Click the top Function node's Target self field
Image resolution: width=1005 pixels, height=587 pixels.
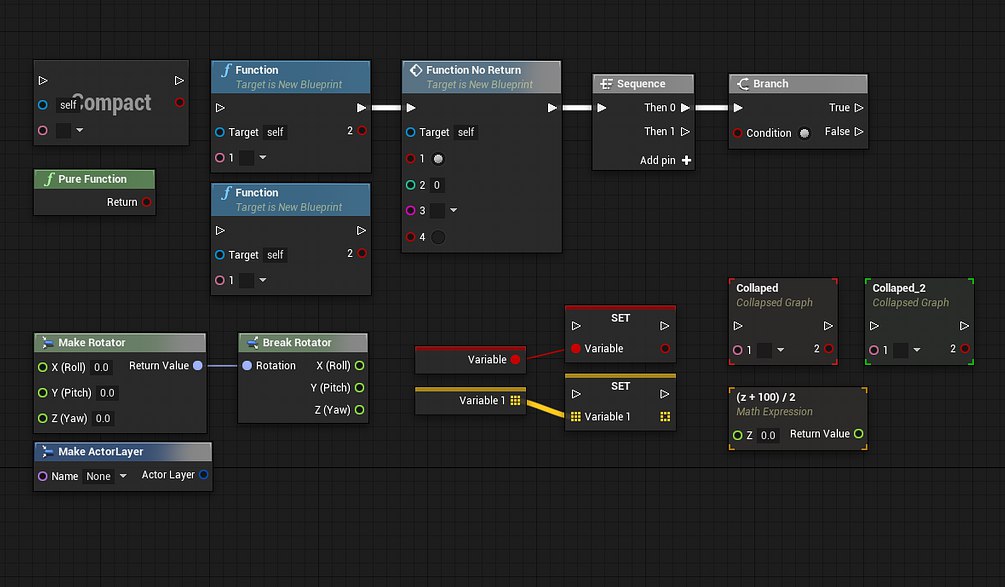point(275,133)
